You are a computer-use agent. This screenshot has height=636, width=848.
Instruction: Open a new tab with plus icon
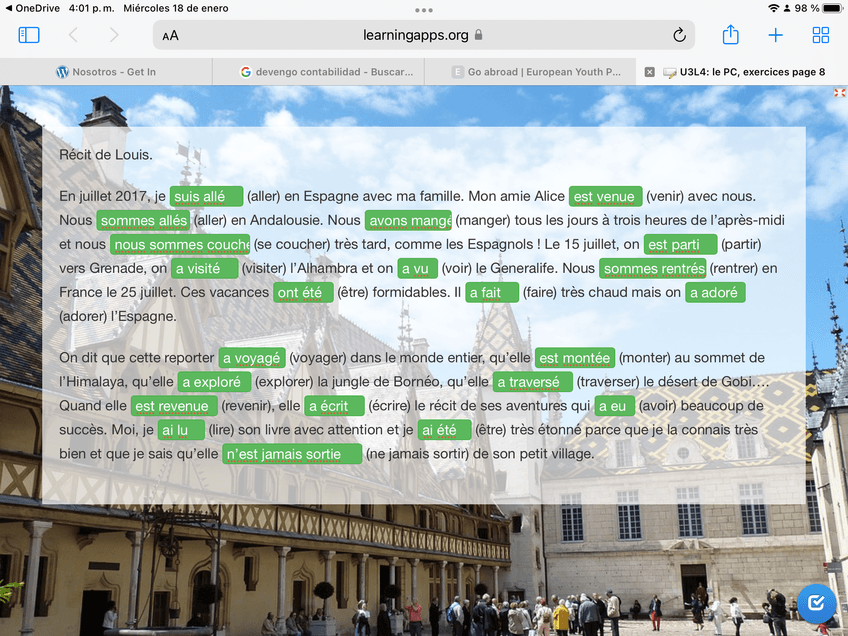pos(775,35)
